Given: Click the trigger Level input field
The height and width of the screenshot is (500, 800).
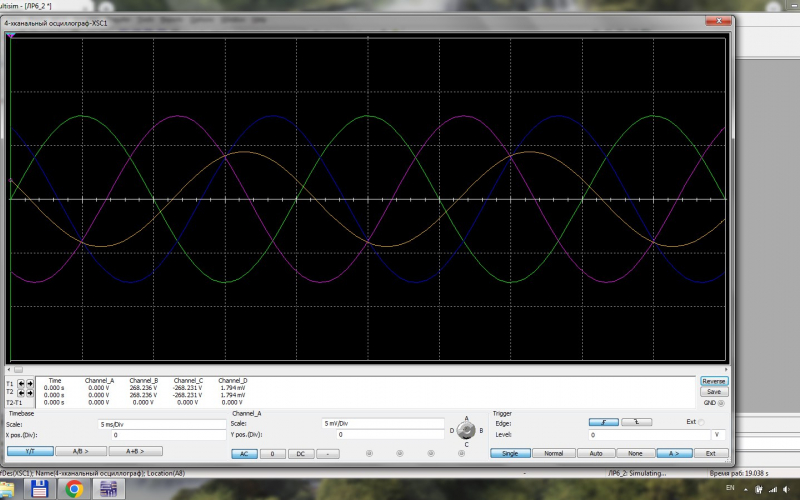Looking at the screenshot, I should (x=649, y=435).
